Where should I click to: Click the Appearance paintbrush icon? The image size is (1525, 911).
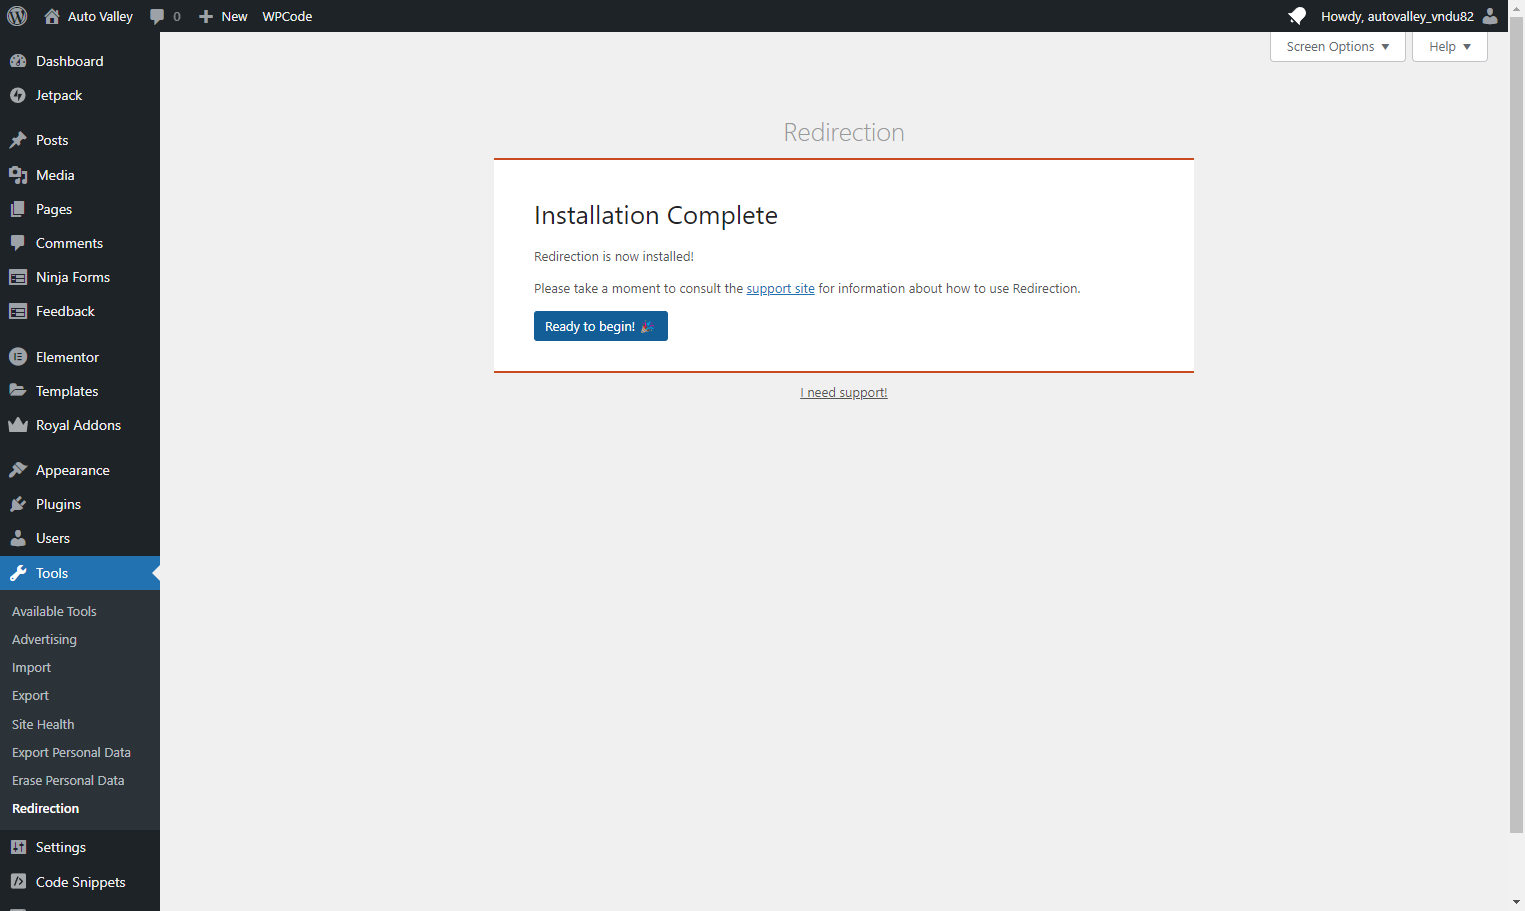click(x=18, y=470)
